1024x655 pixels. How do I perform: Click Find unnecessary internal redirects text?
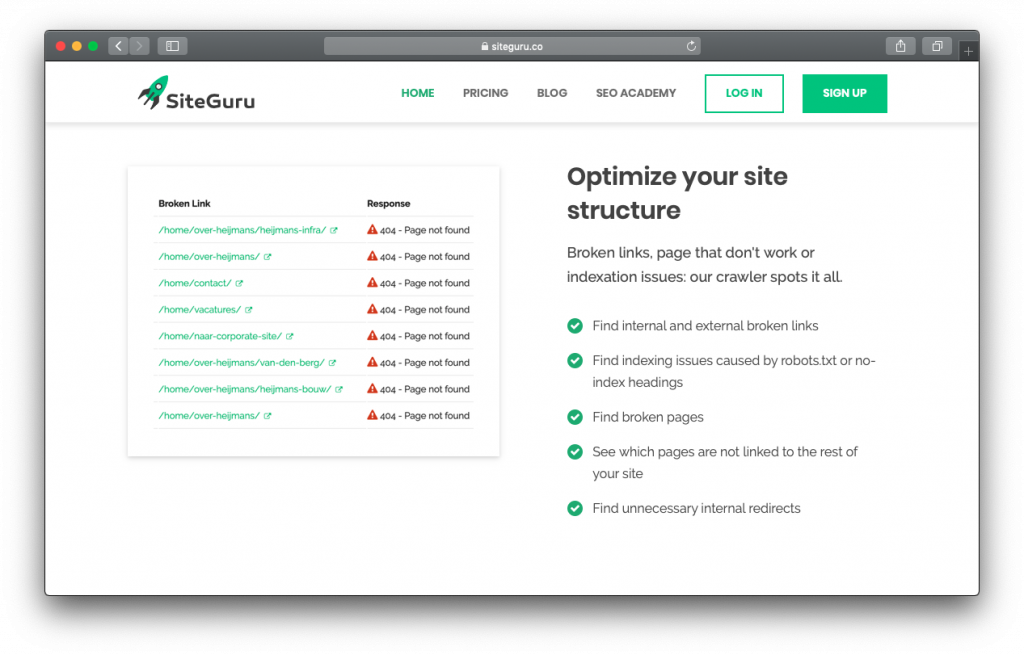click(696, 508)
